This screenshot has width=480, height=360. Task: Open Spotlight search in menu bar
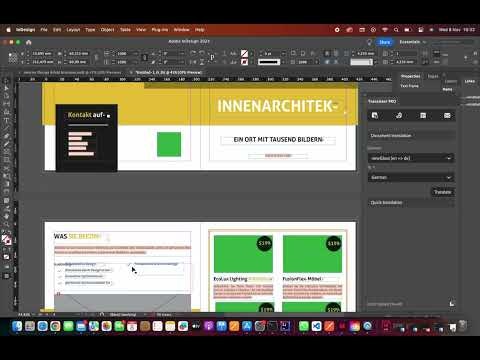pos(396,30)
